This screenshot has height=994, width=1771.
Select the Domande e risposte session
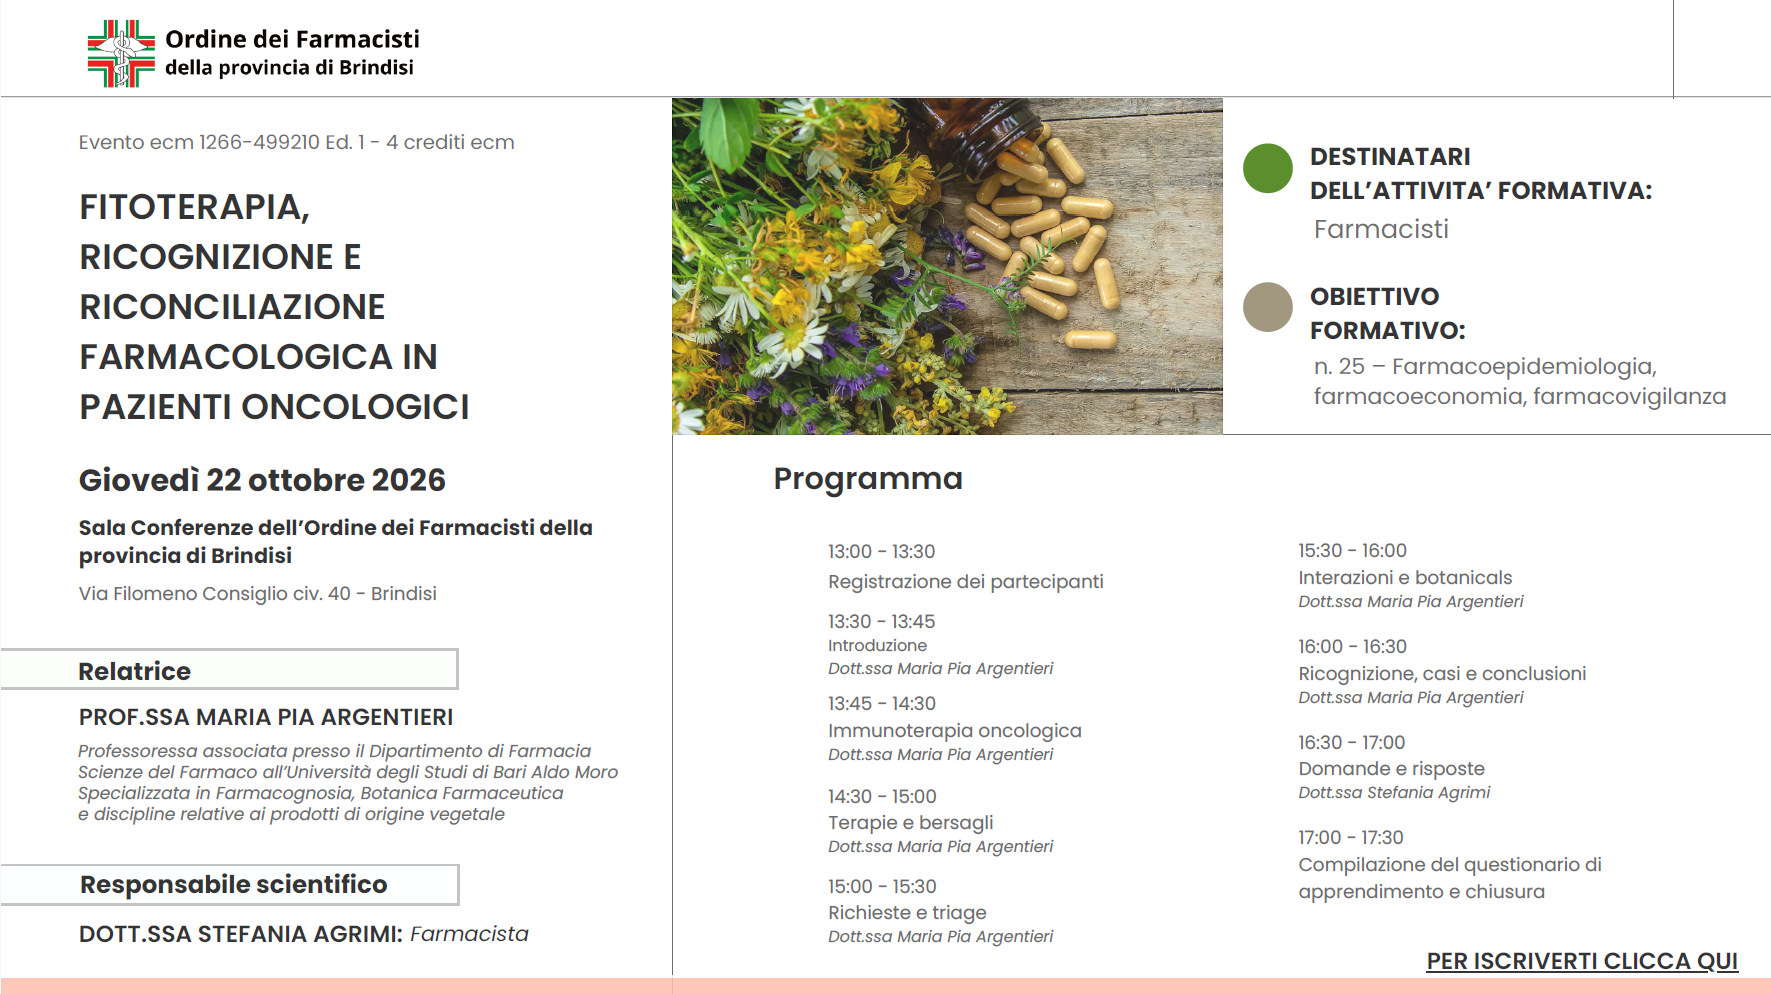tap(1394, 767)
